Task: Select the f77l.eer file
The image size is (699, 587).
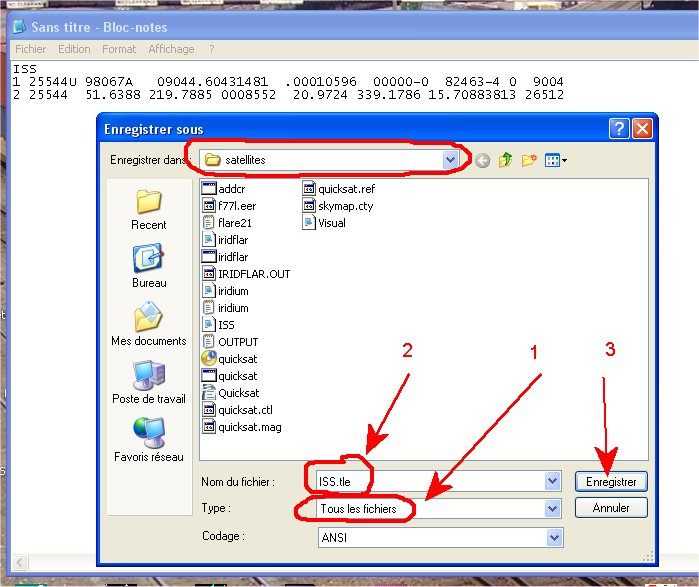Action: (x=229, y=205)
